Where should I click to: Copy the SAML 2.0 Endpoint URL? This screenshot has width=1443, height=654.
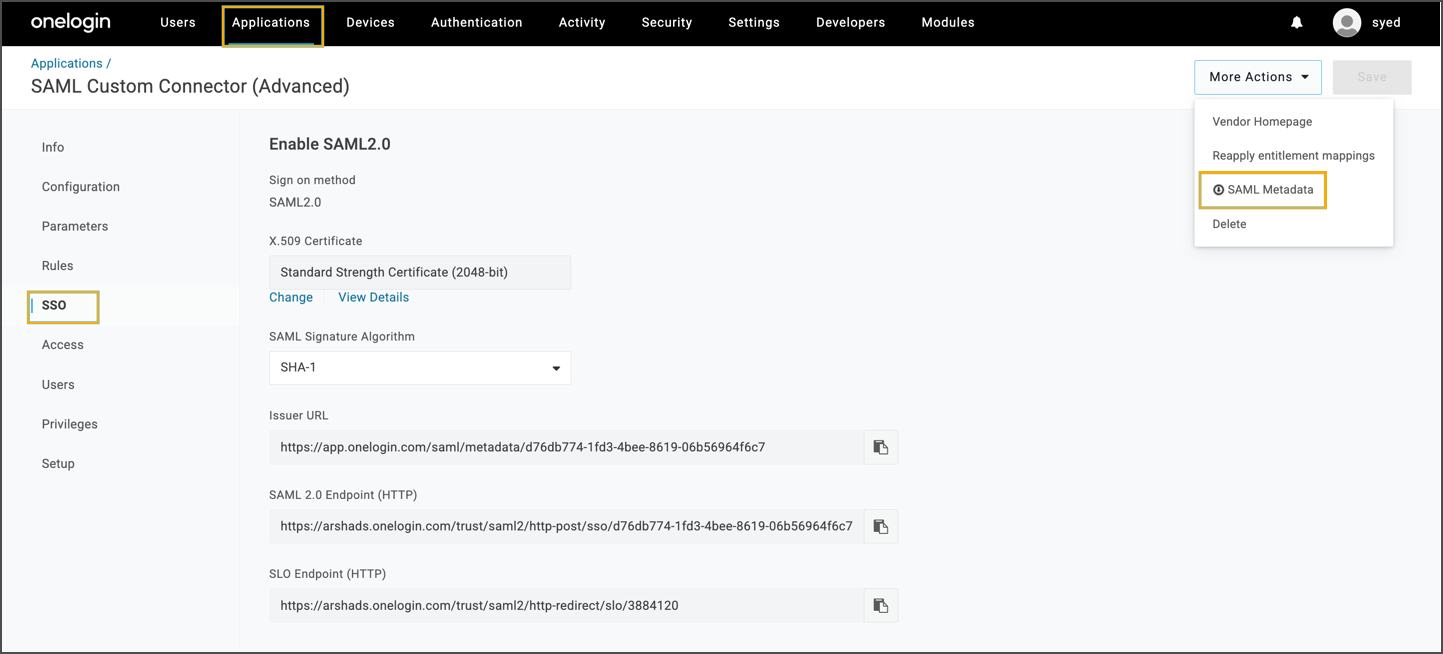(x=880, y=526)
